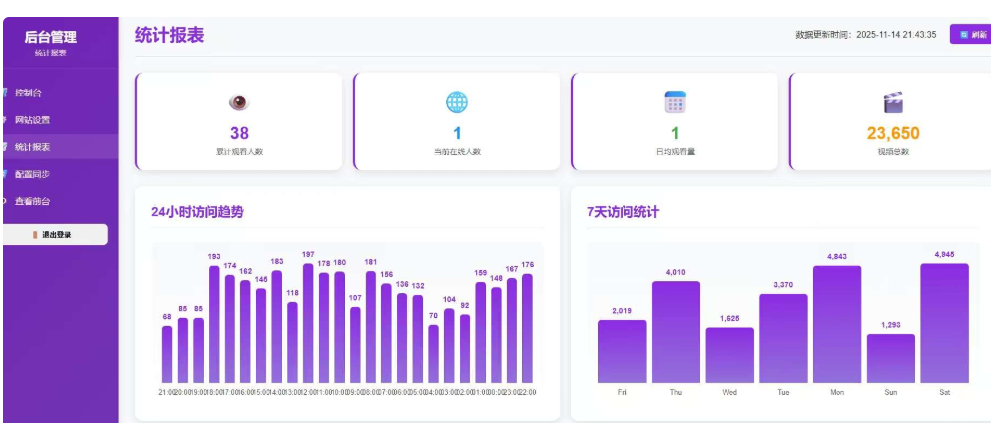Open 配置同步 from the sidebar
Screen dimensions: 1003x423
click(32, 174)
